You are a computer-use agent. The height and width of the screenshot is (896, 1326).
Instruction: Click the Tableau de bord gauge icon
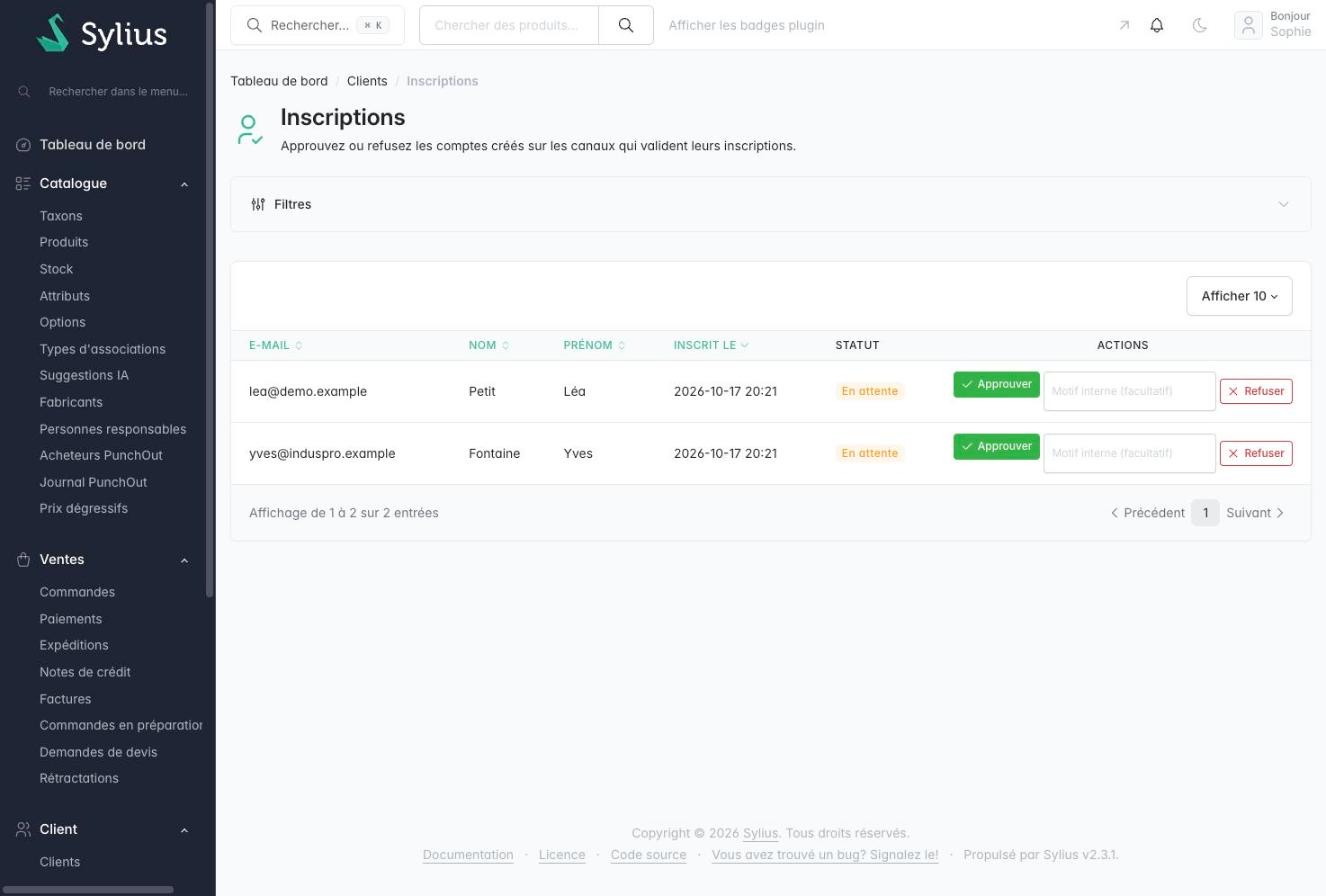point(24,145)
